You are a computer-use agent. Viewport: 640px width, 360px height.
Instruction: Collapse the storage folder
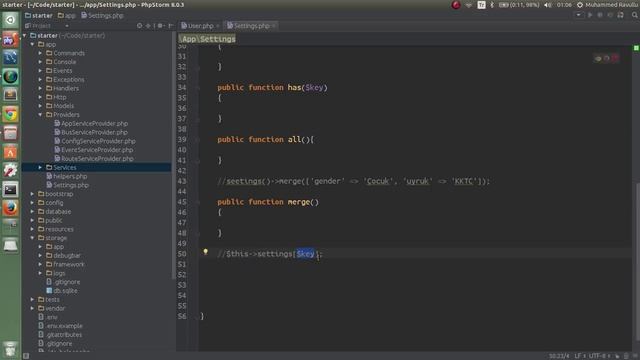[33, 238]
